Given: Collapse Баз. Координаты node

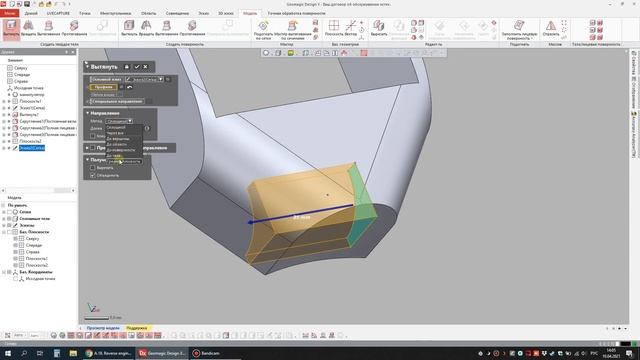Looking at the screenshot, I should 4,272.
